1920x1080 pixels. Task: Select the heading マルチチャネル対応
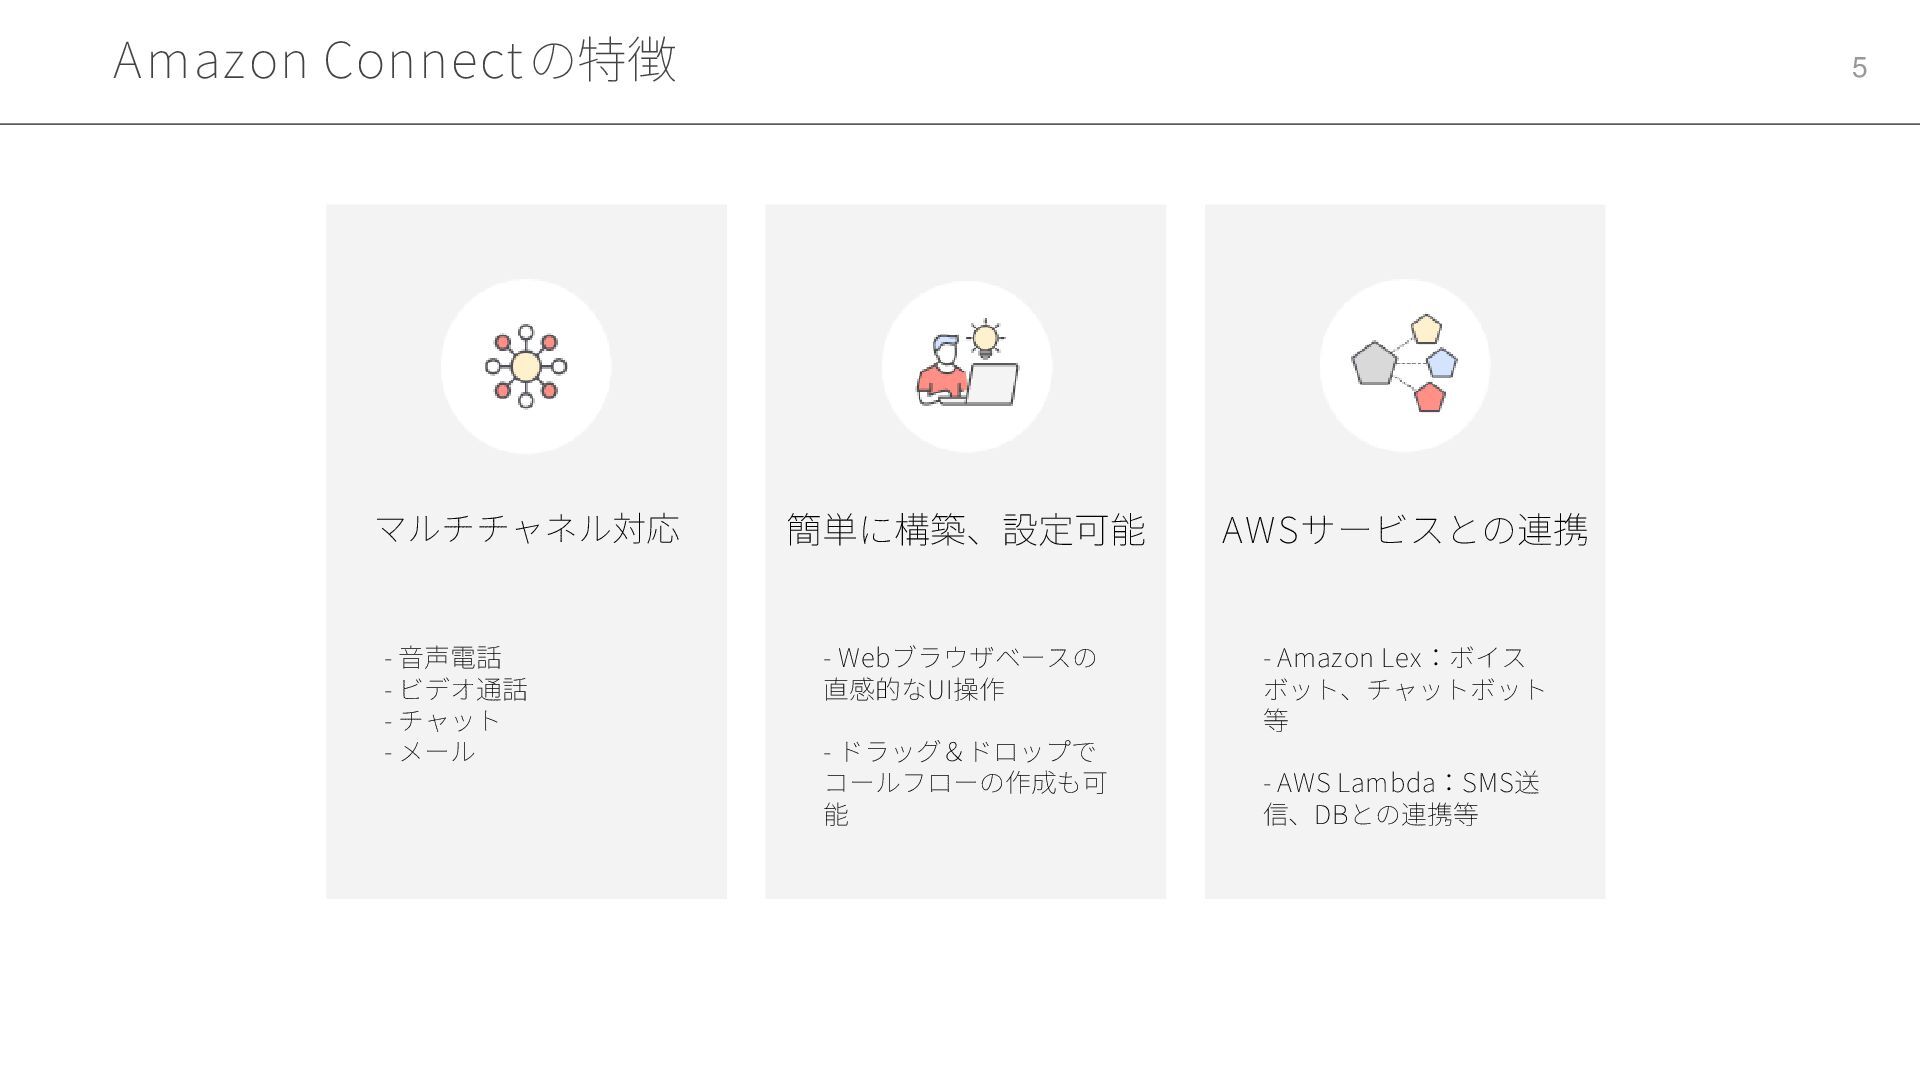tap(527, 528)
